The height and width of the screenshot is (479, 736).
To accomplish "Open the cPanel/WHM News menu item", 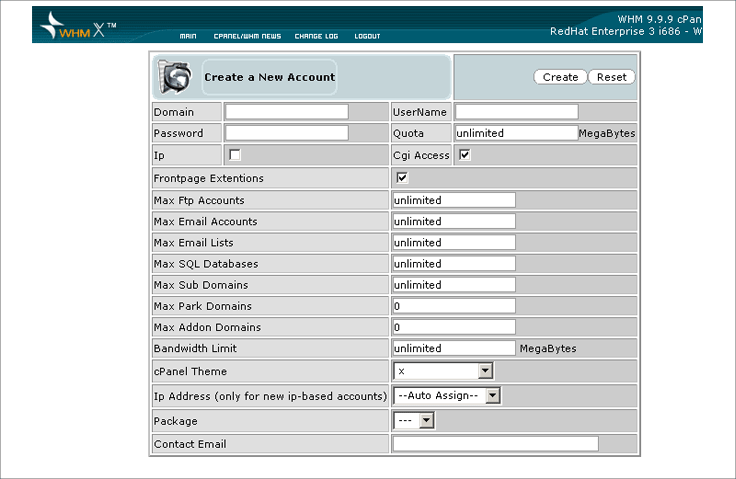I will 247,36.
